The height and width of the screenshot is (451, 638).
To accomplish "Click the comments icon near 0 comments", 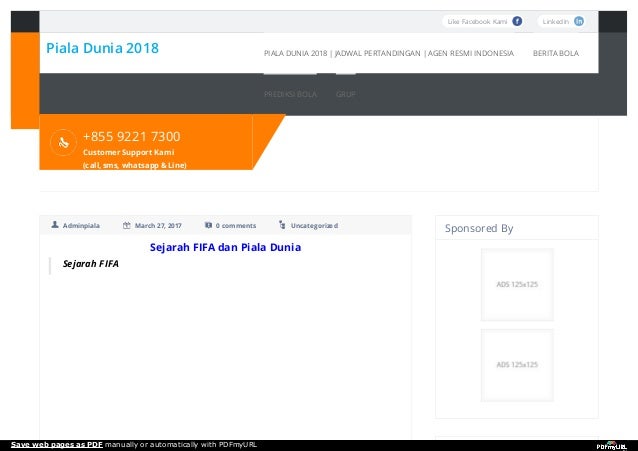I will pyautogui.click(x=208, y=225).
